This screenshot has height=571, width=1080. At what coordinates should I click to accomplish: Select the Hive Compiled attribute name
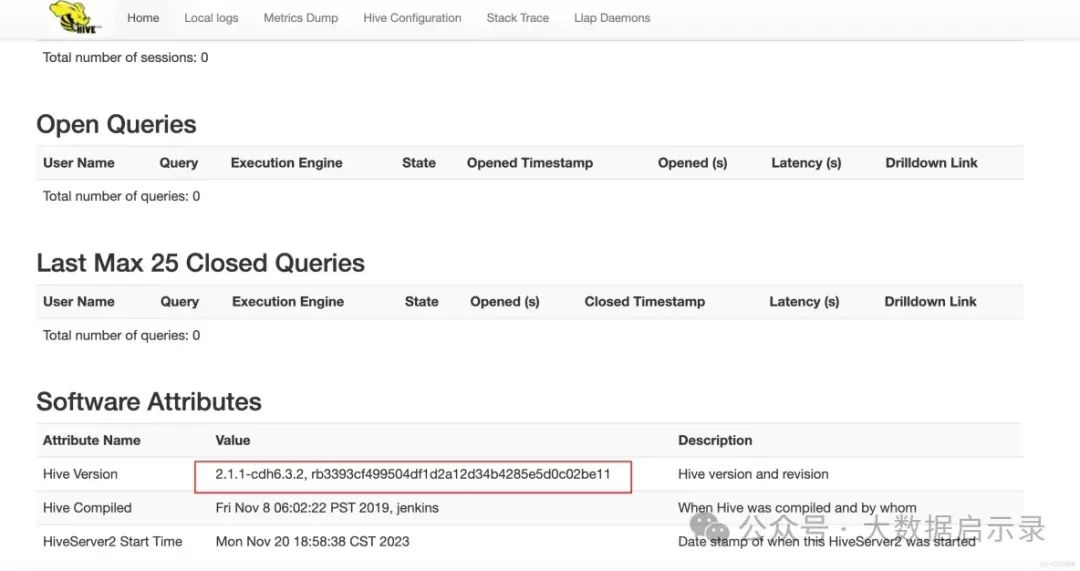(x=87, y=508)
